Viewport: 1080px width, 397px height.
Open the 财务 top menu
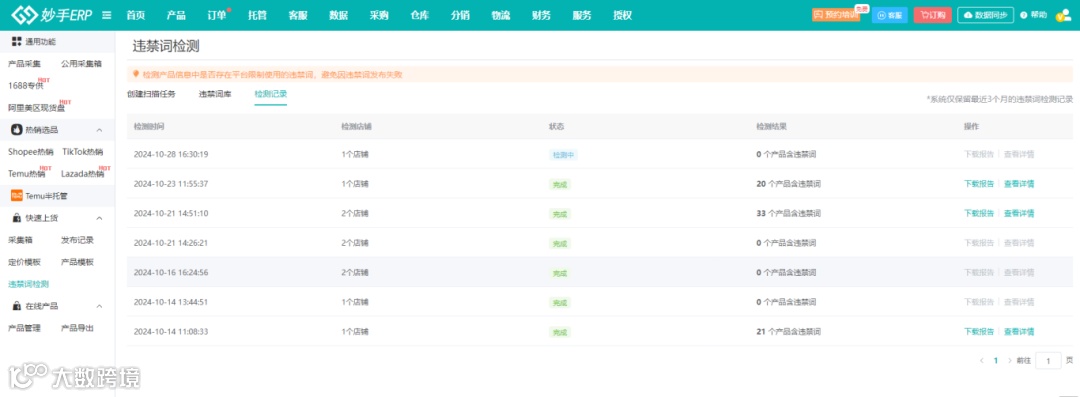[541, 15]
